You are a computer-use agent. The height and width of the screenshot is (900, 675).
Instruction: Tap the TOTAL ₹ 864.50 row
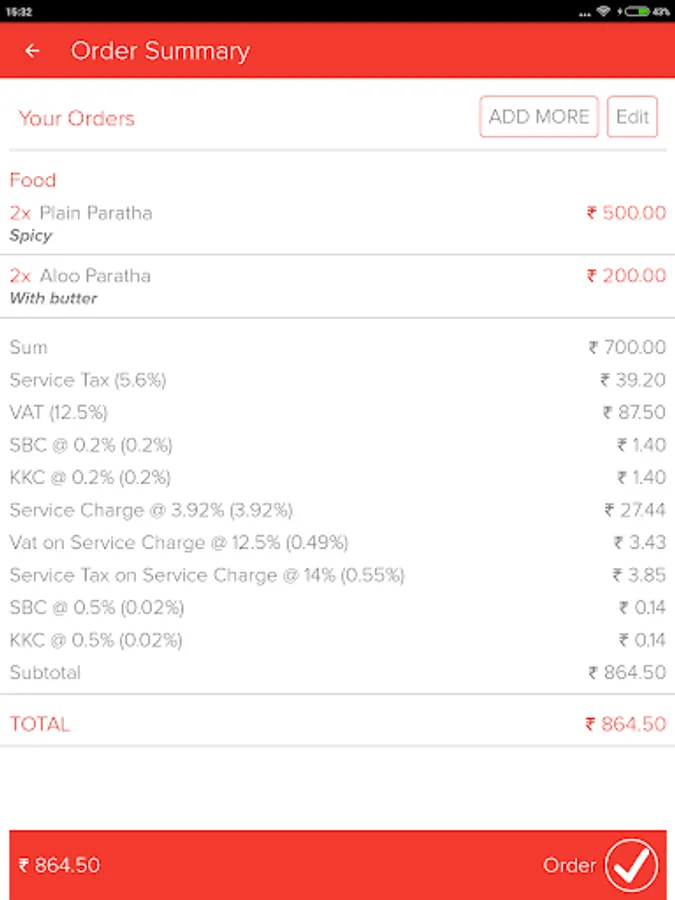click(338, 724)
